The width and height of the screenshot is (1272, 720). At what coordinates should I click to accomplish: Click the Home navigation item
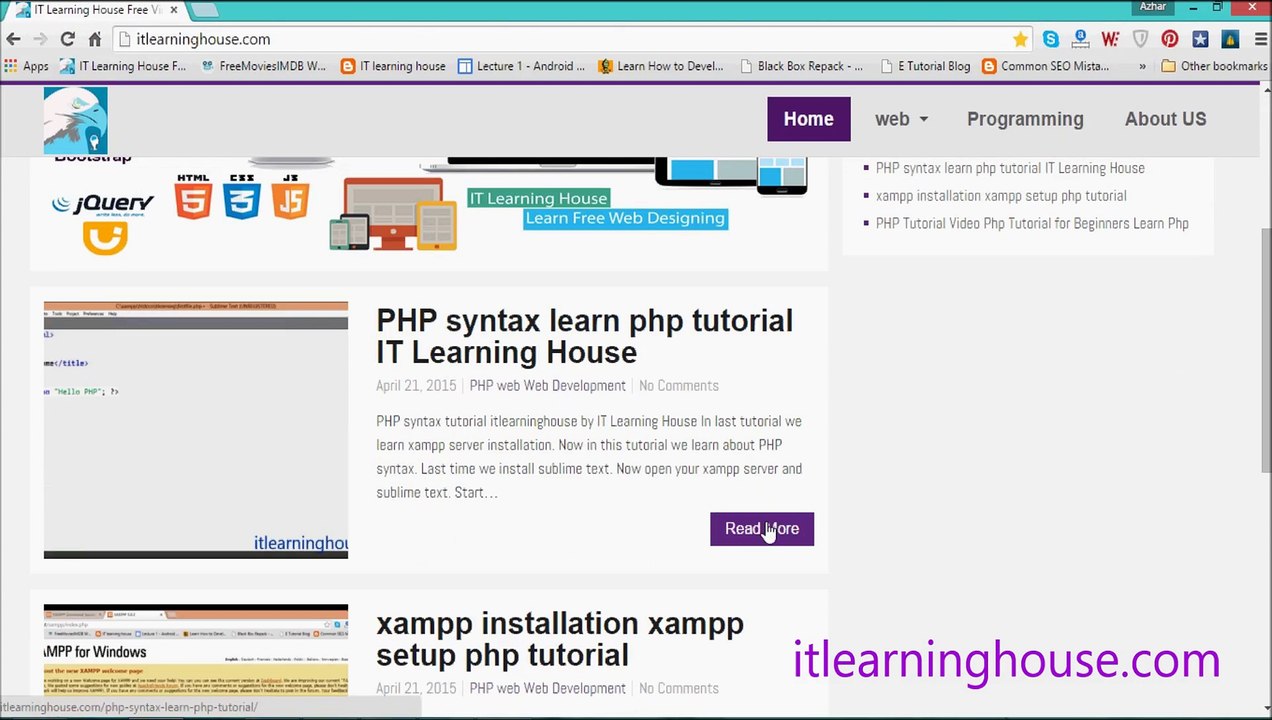(x=808, y=119)
